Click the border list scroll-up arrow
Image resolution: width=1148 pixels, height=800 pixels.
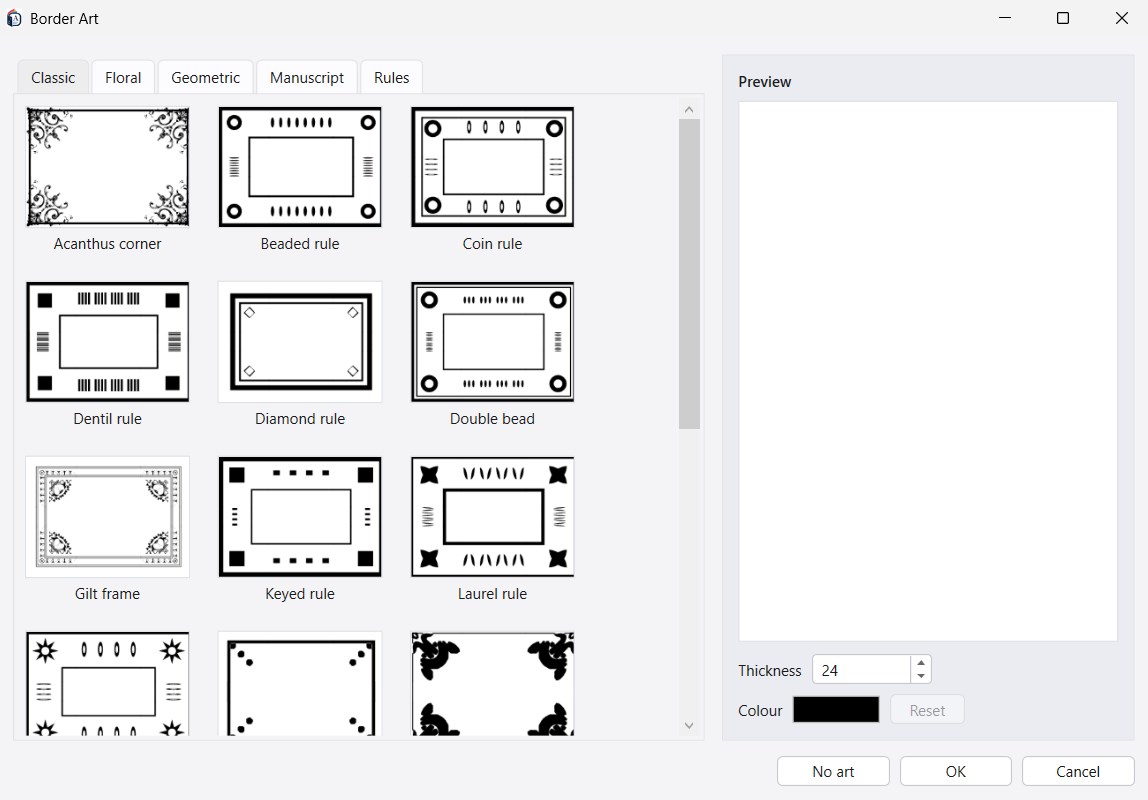tap(689, 110)
